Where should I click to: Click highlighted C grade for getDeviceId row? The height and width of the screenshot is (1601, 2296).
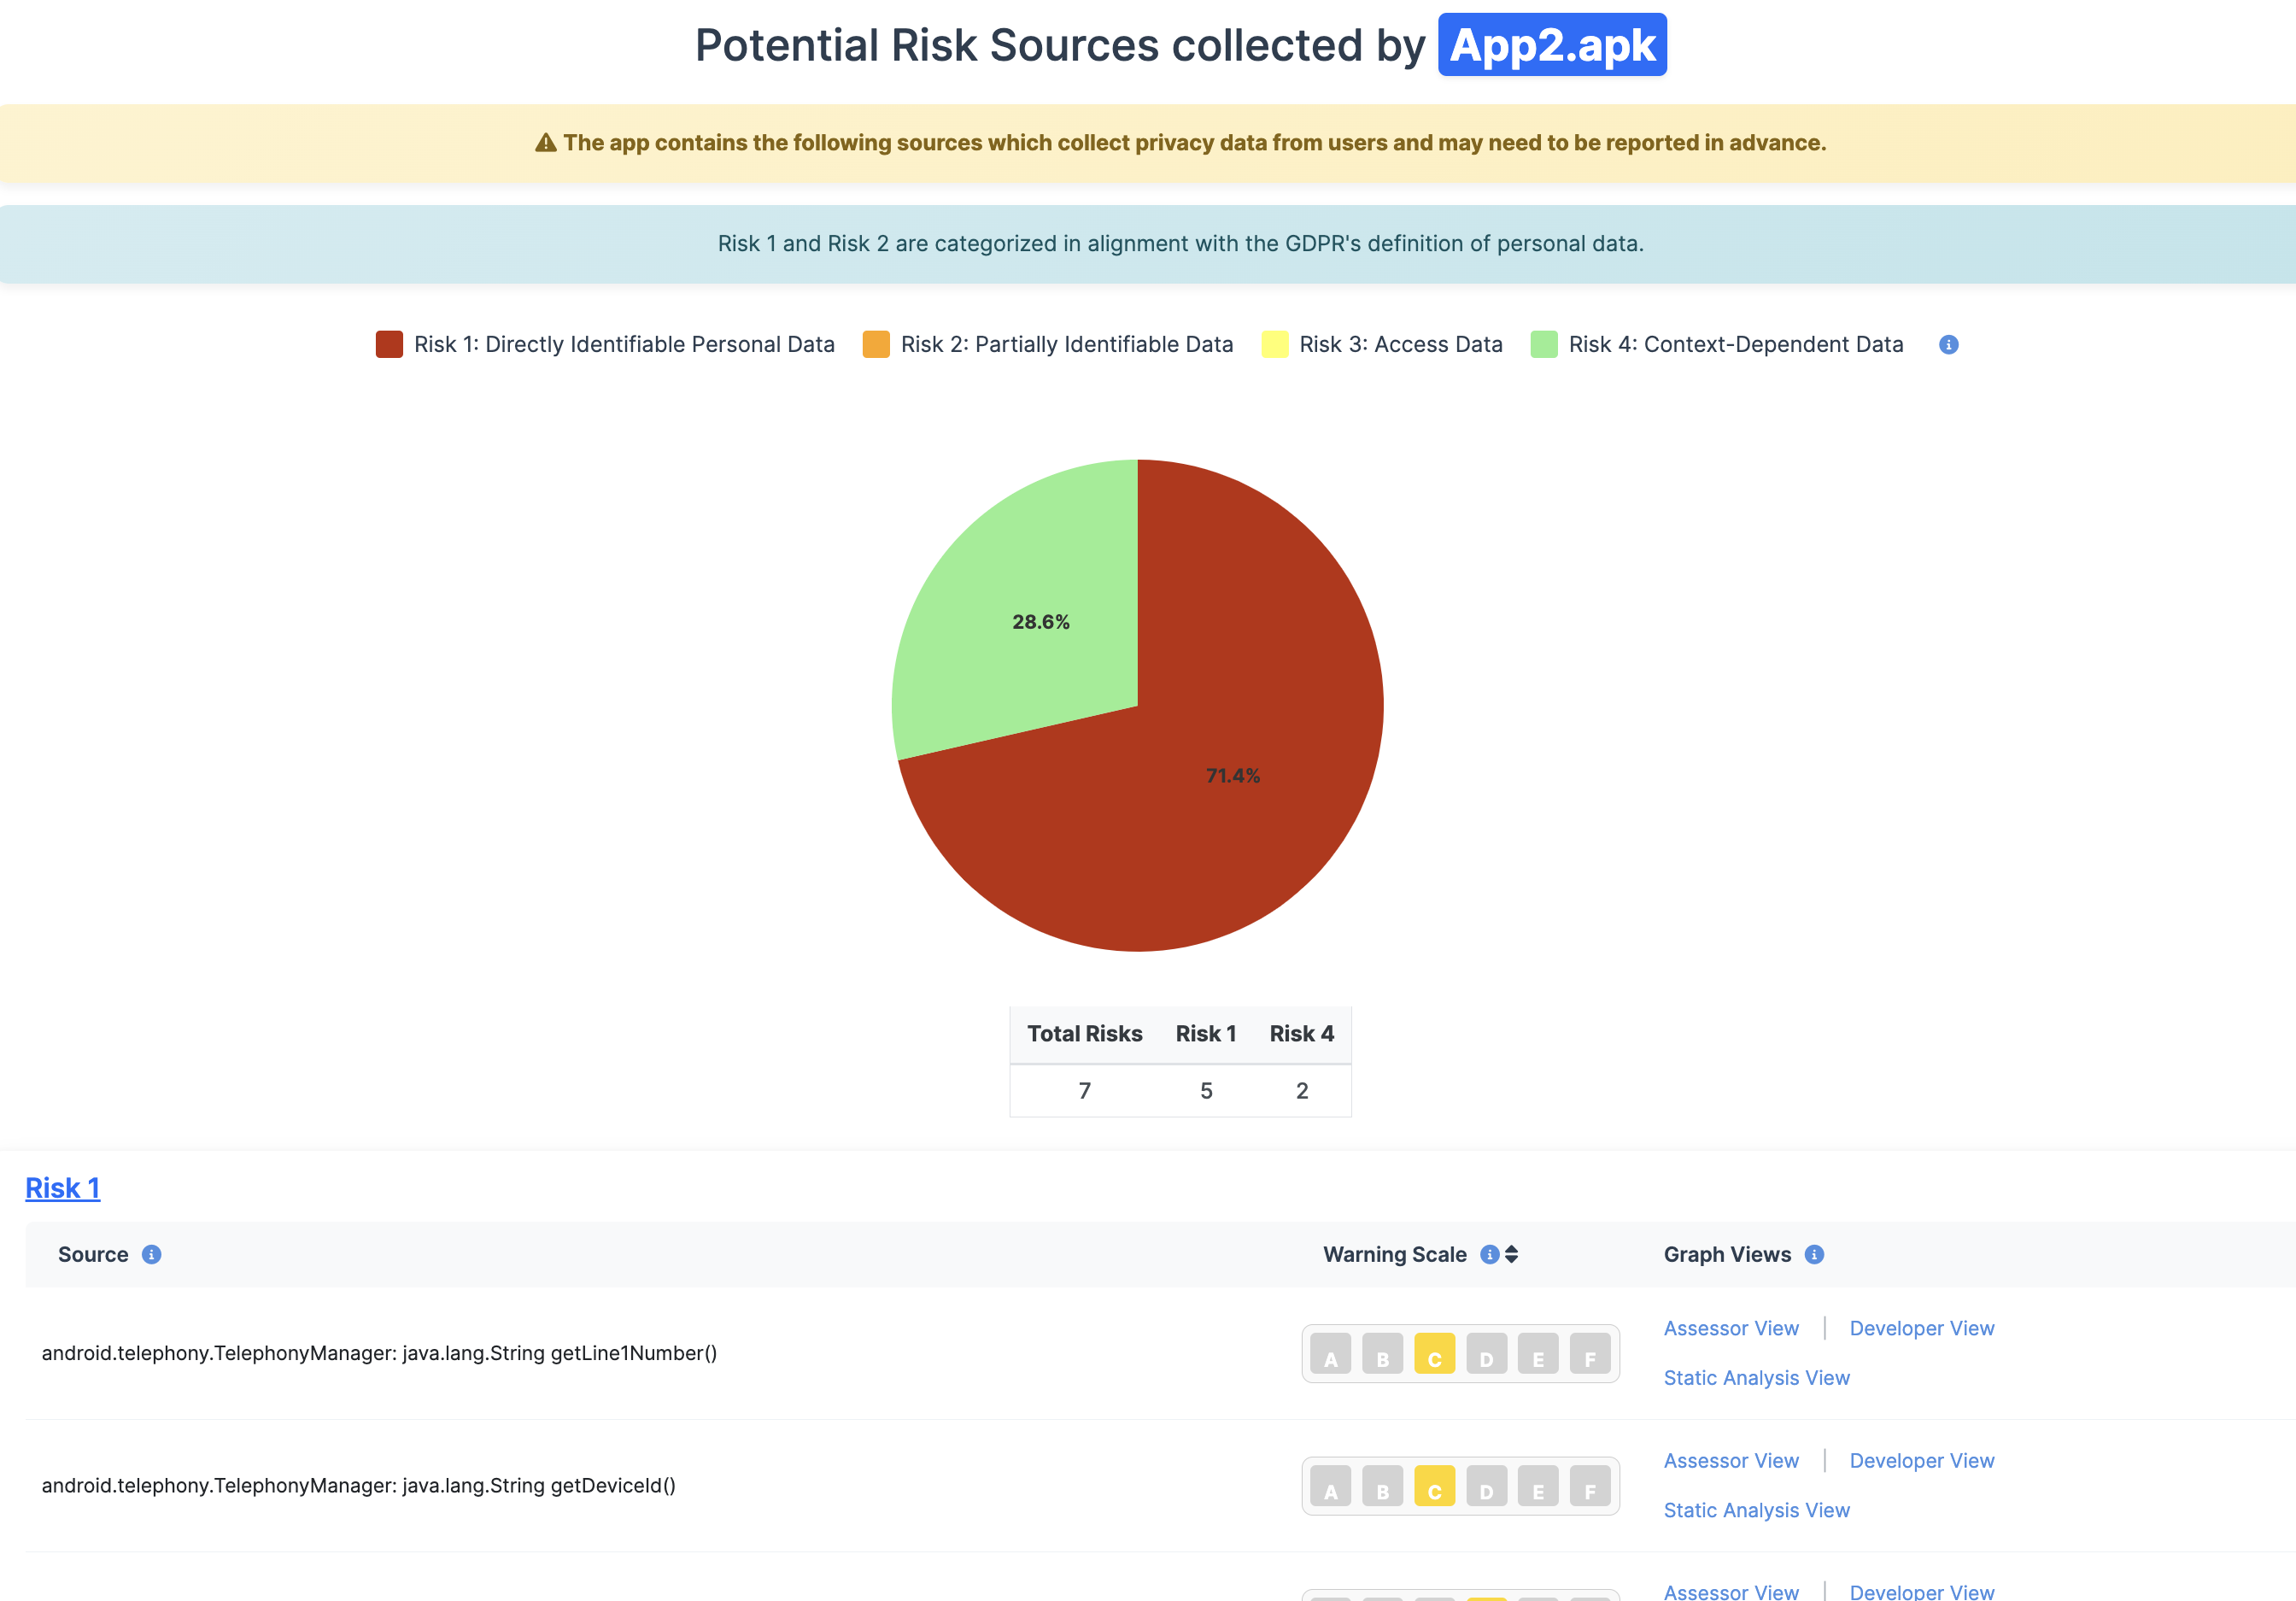(x=1434, y=1486)
